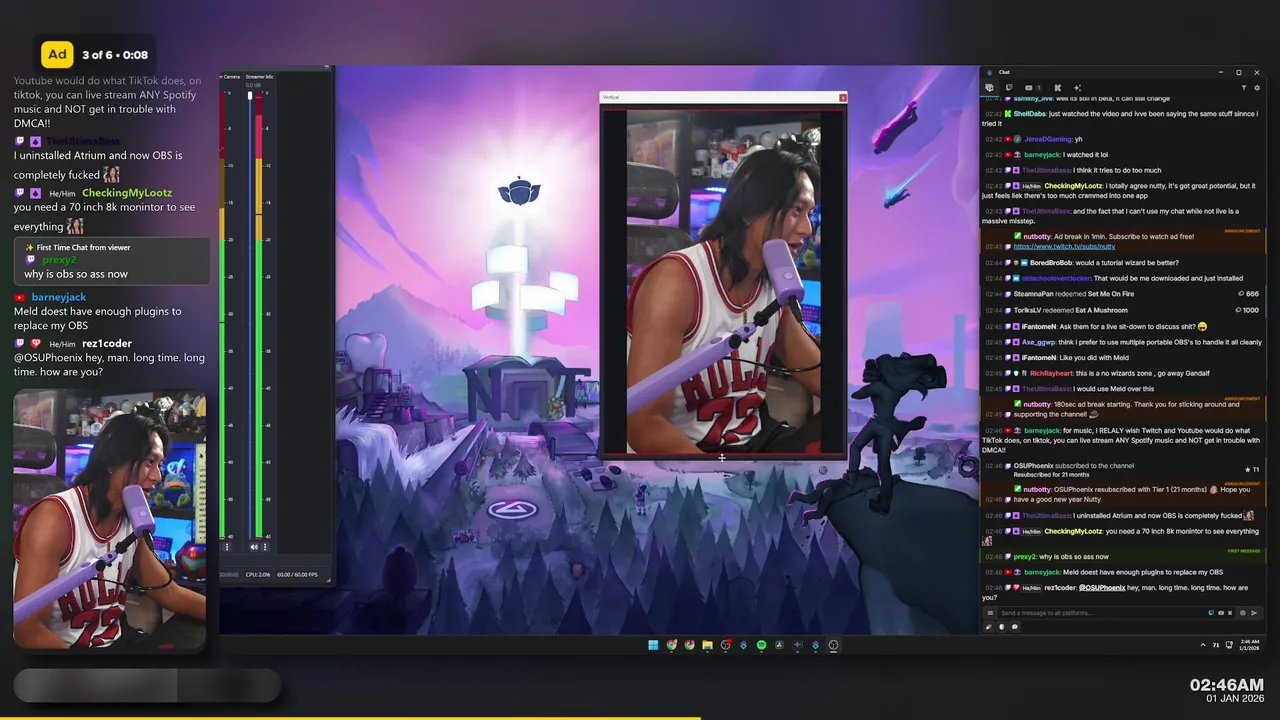Click the CPU 2.0% status readout
This screenshot has height=720, width=1280.
[258, 575]
